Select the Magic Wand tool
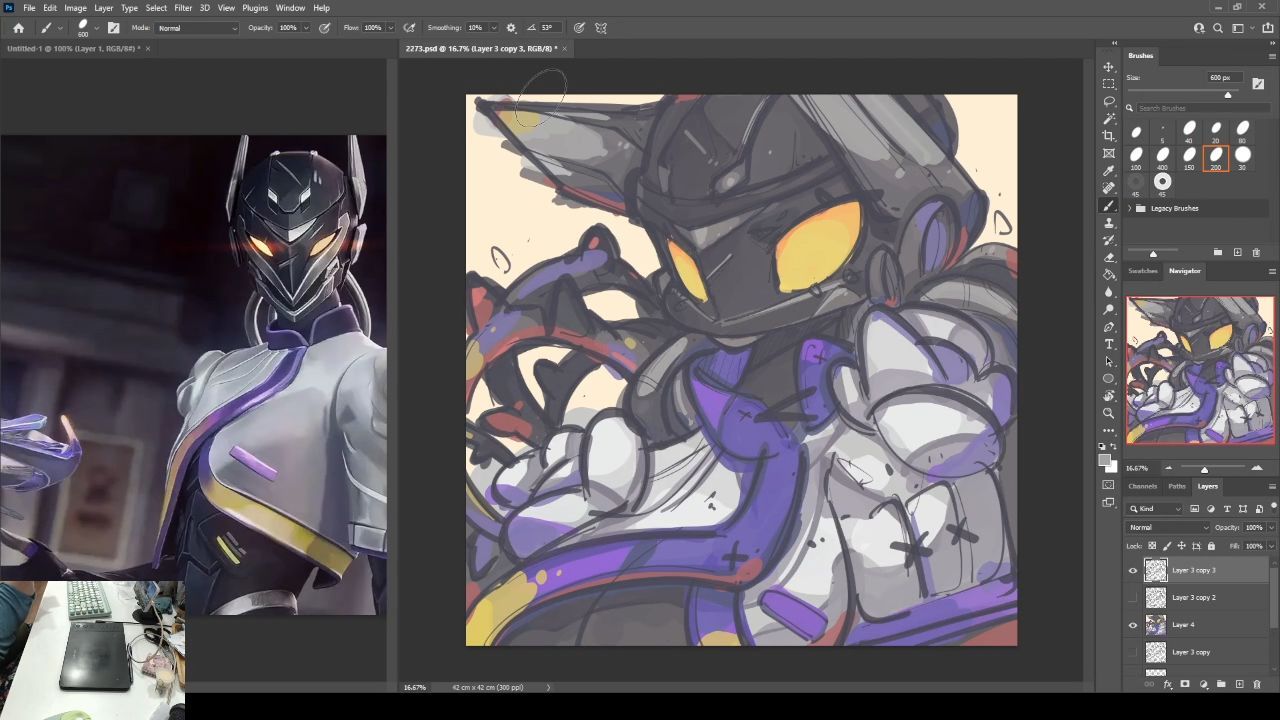Image resolution: width=1280 pixels, height=720 pixels. click(1109, 118)
